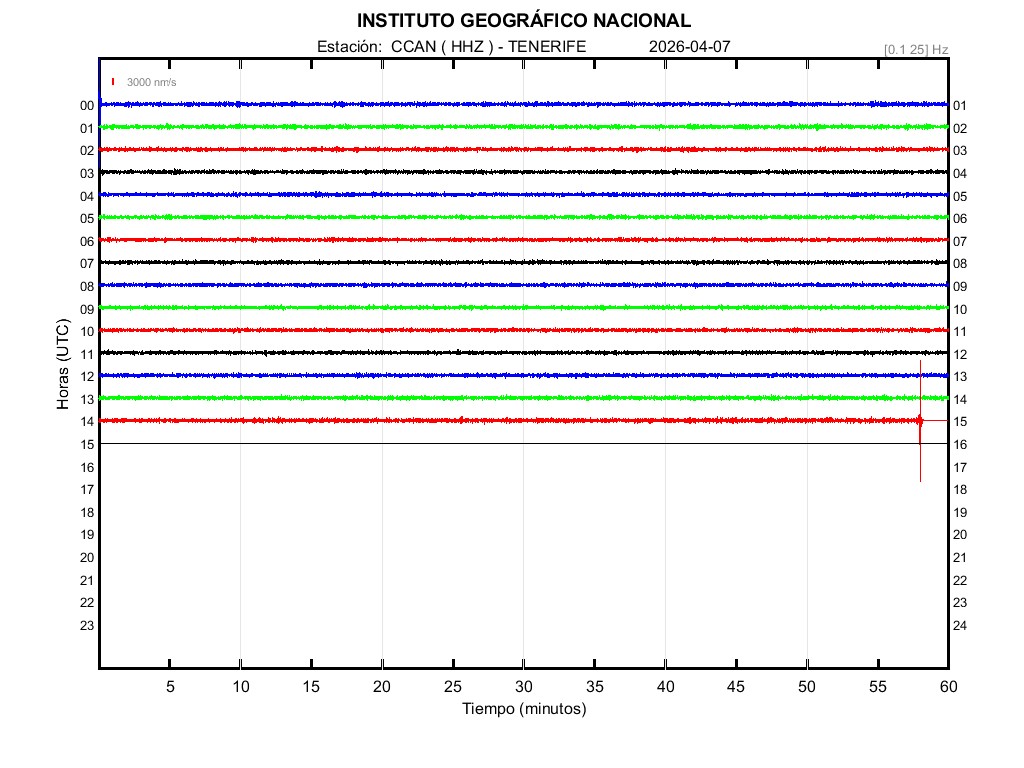The width and height of the screenshot is (1024, 768).
Task: Click the right-side hour label 24
Action: pos(960,625)
